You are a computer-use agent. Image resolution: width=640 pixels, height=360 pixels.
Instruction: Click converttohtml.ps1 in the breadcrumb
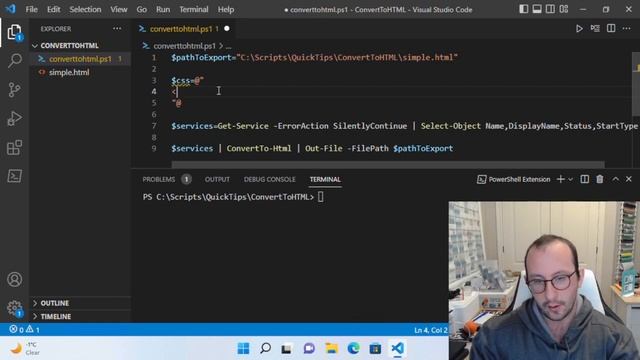[x=184, y=46]
